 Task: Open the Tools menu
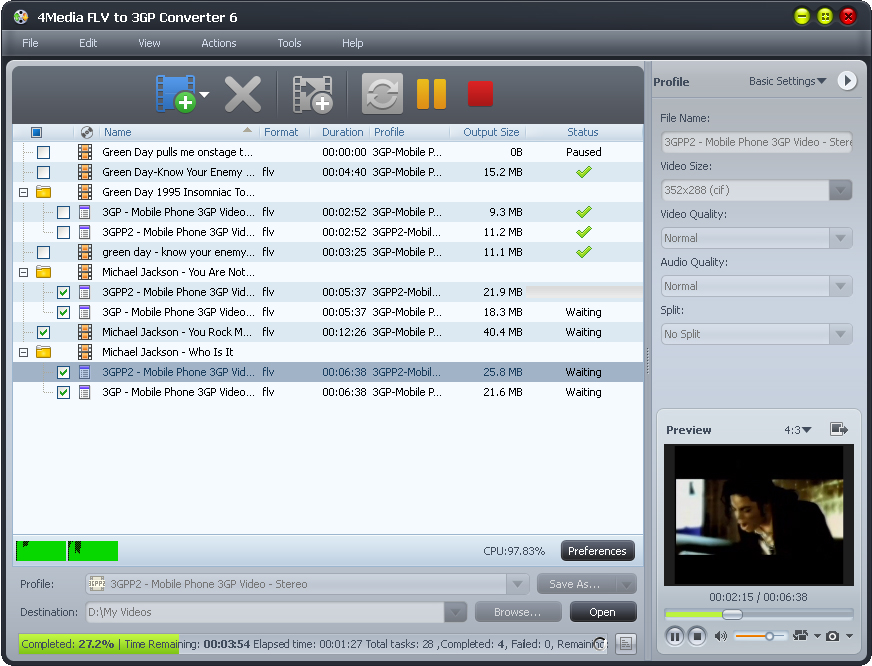click(289, 43)
